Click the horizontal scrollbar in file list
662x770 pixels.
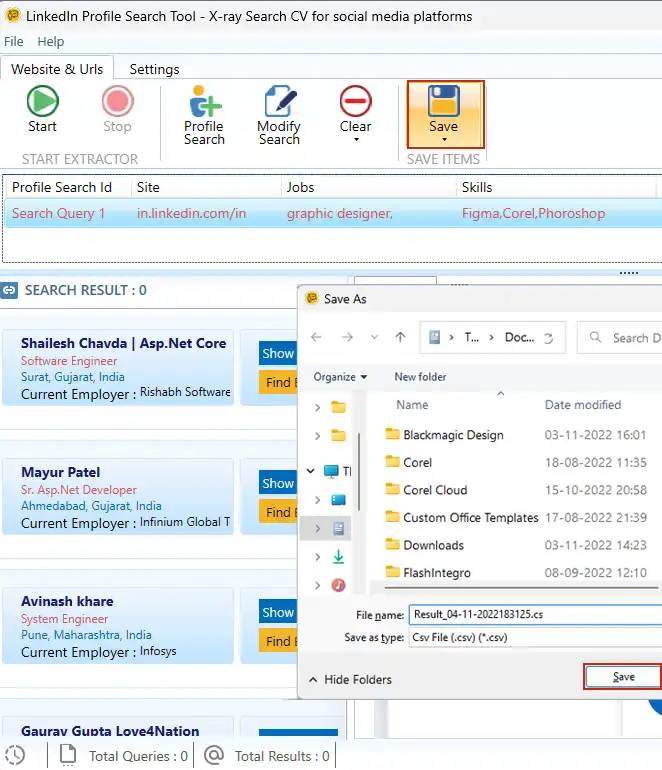pos(521,587)
